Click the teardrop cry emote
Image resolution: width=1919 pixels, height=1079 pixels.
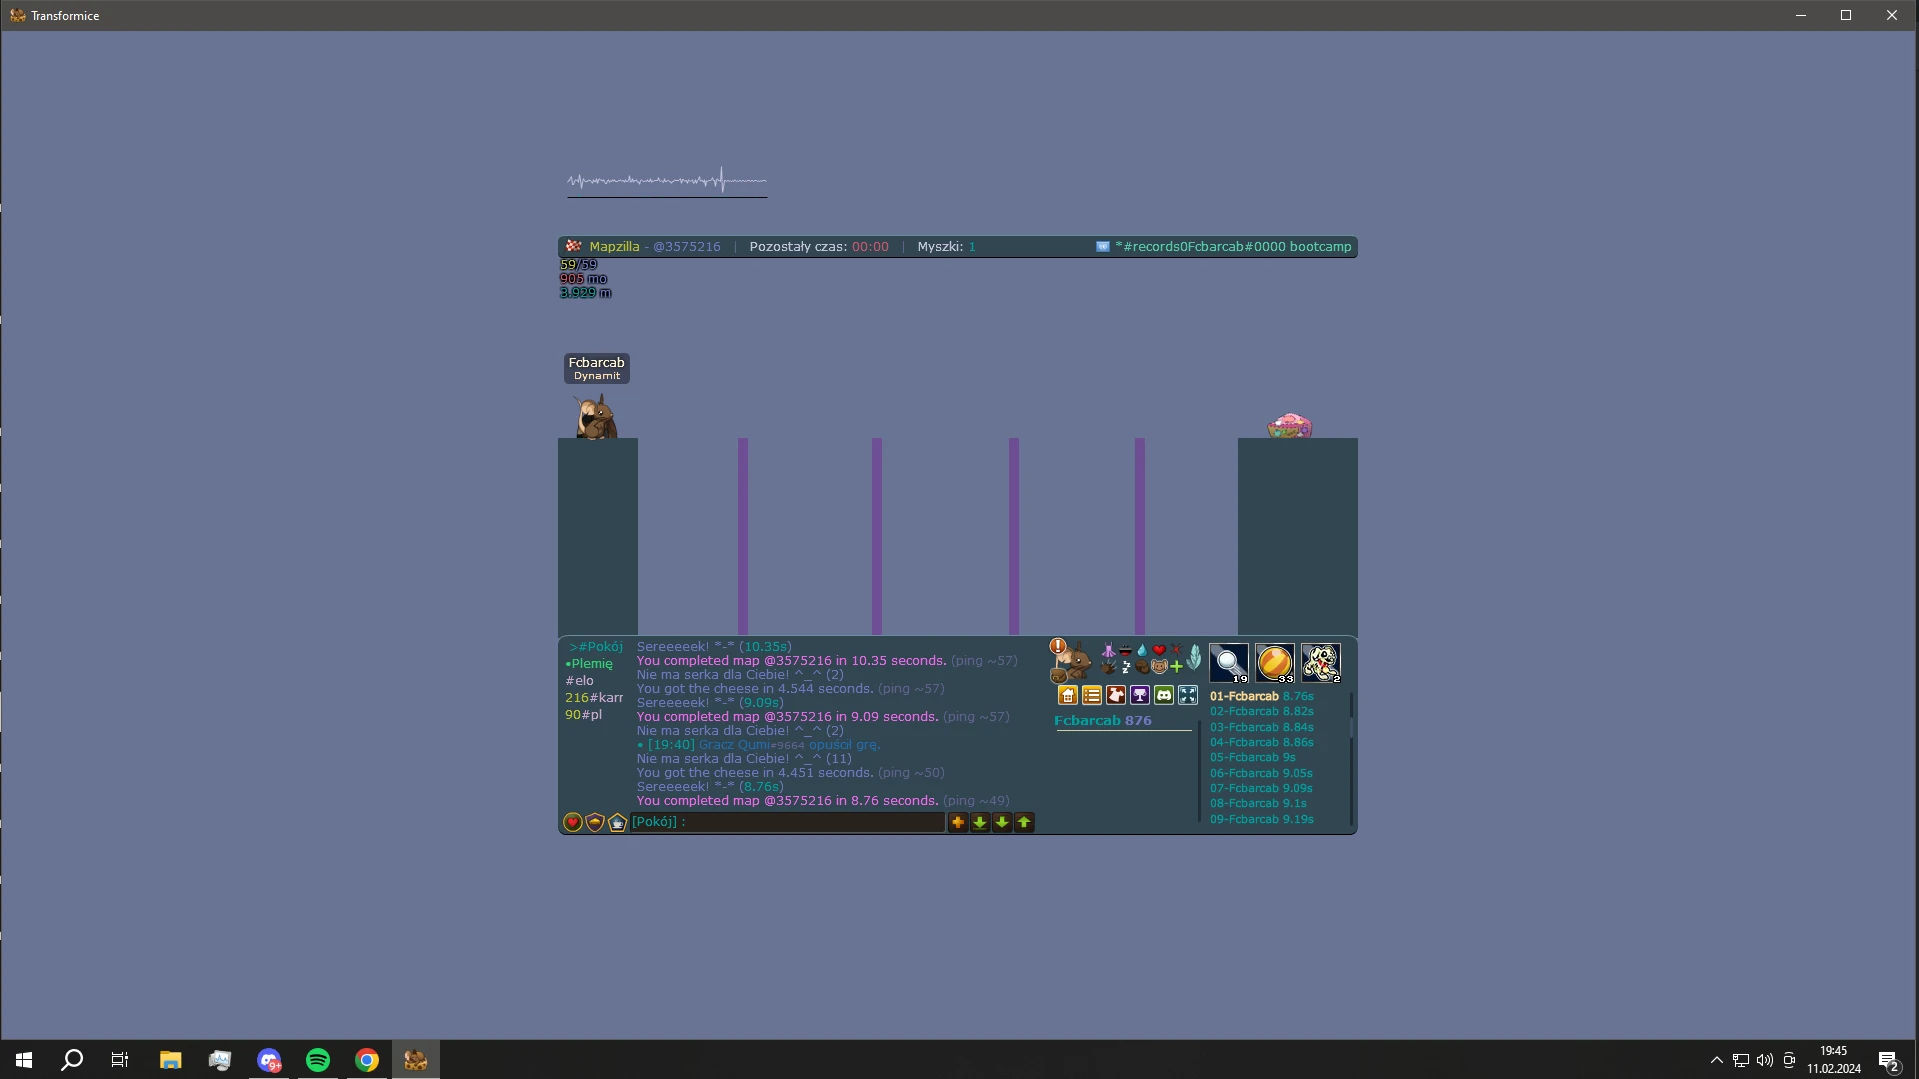1142,651
